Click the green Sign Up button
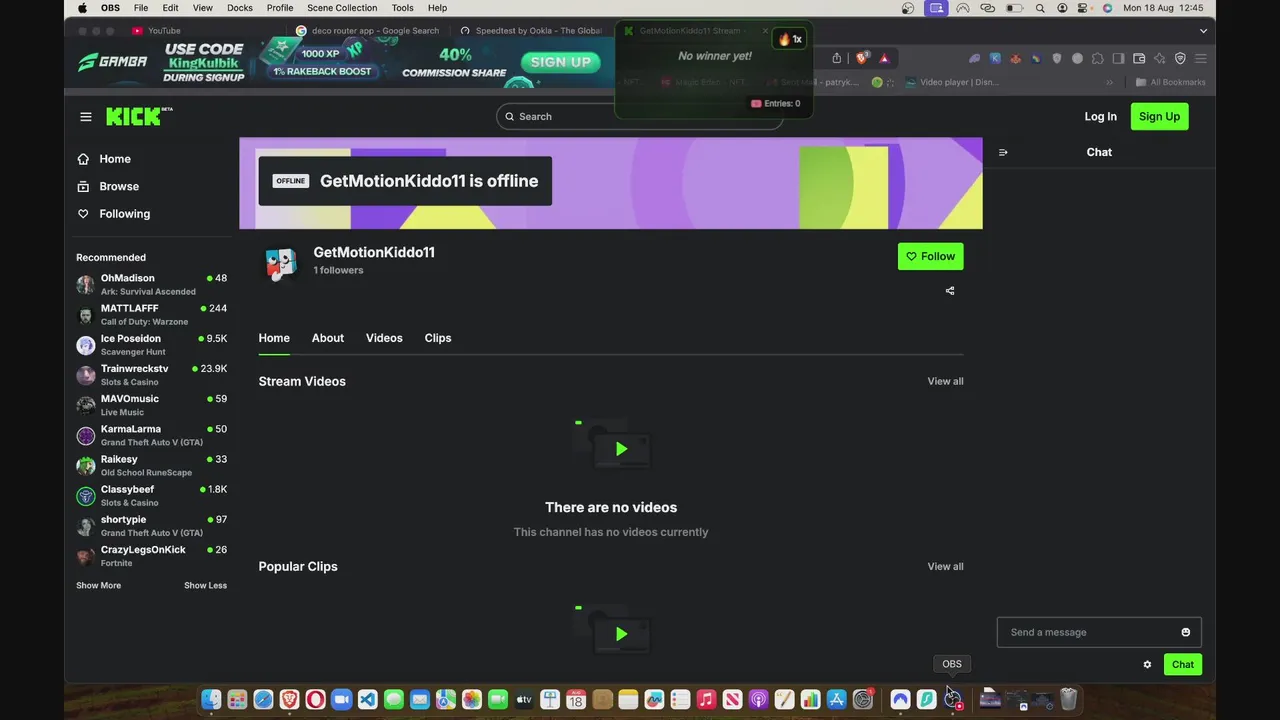This screenshot has height=720, width=1280. tap(1159, 116)
